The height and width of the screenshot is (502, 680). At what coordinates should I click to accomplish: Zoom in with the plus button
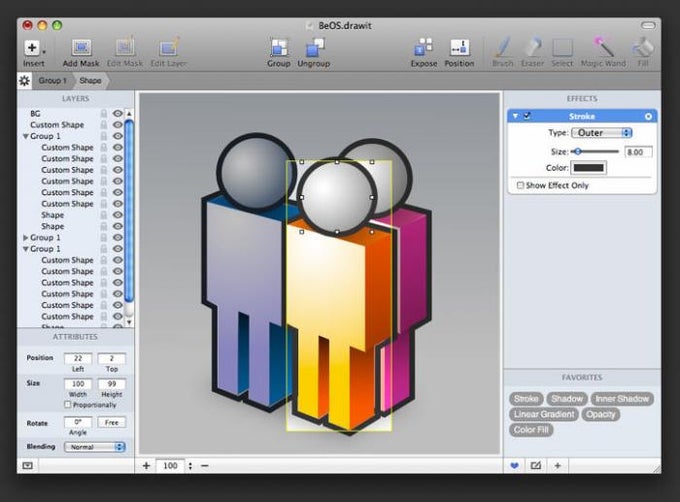click(146, 466)
